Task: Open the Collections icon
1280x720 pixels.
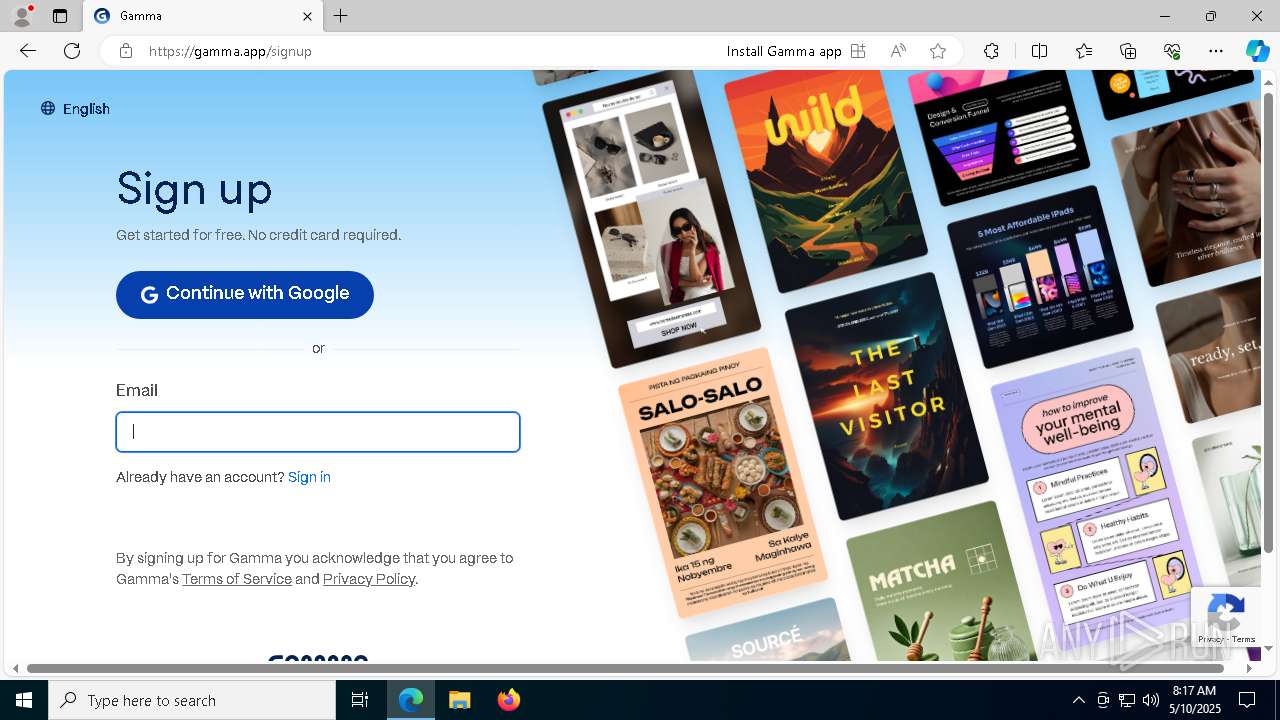Action: tap(1128, 51)
